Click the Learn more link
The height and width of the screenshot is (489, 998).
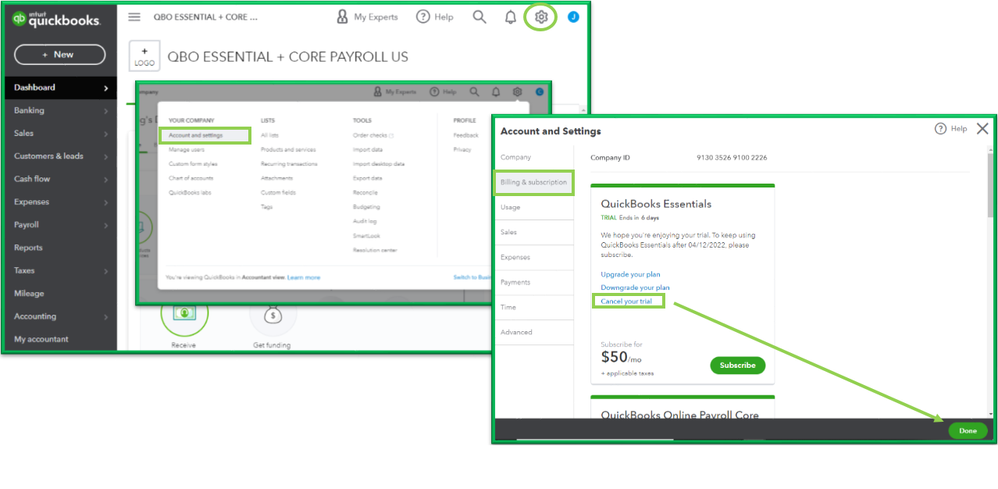click(304, 278)
